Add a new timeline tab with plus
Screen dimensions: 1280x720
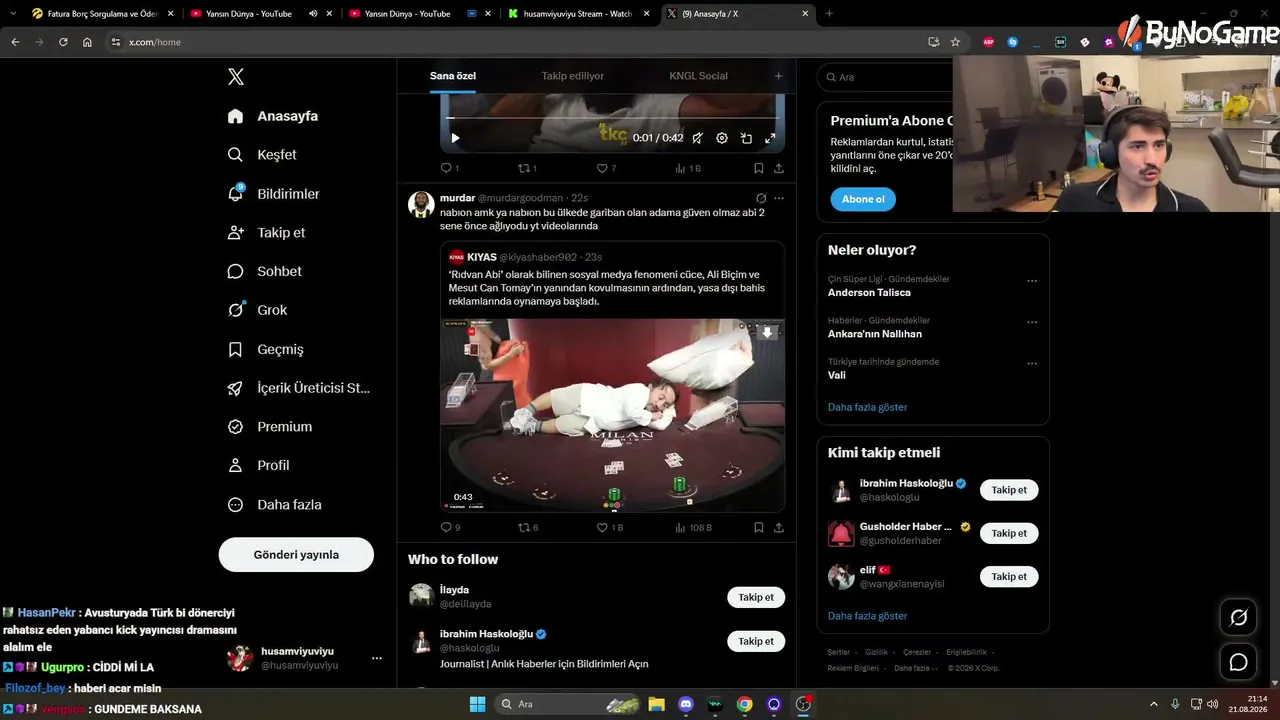(x=778, y=76)
